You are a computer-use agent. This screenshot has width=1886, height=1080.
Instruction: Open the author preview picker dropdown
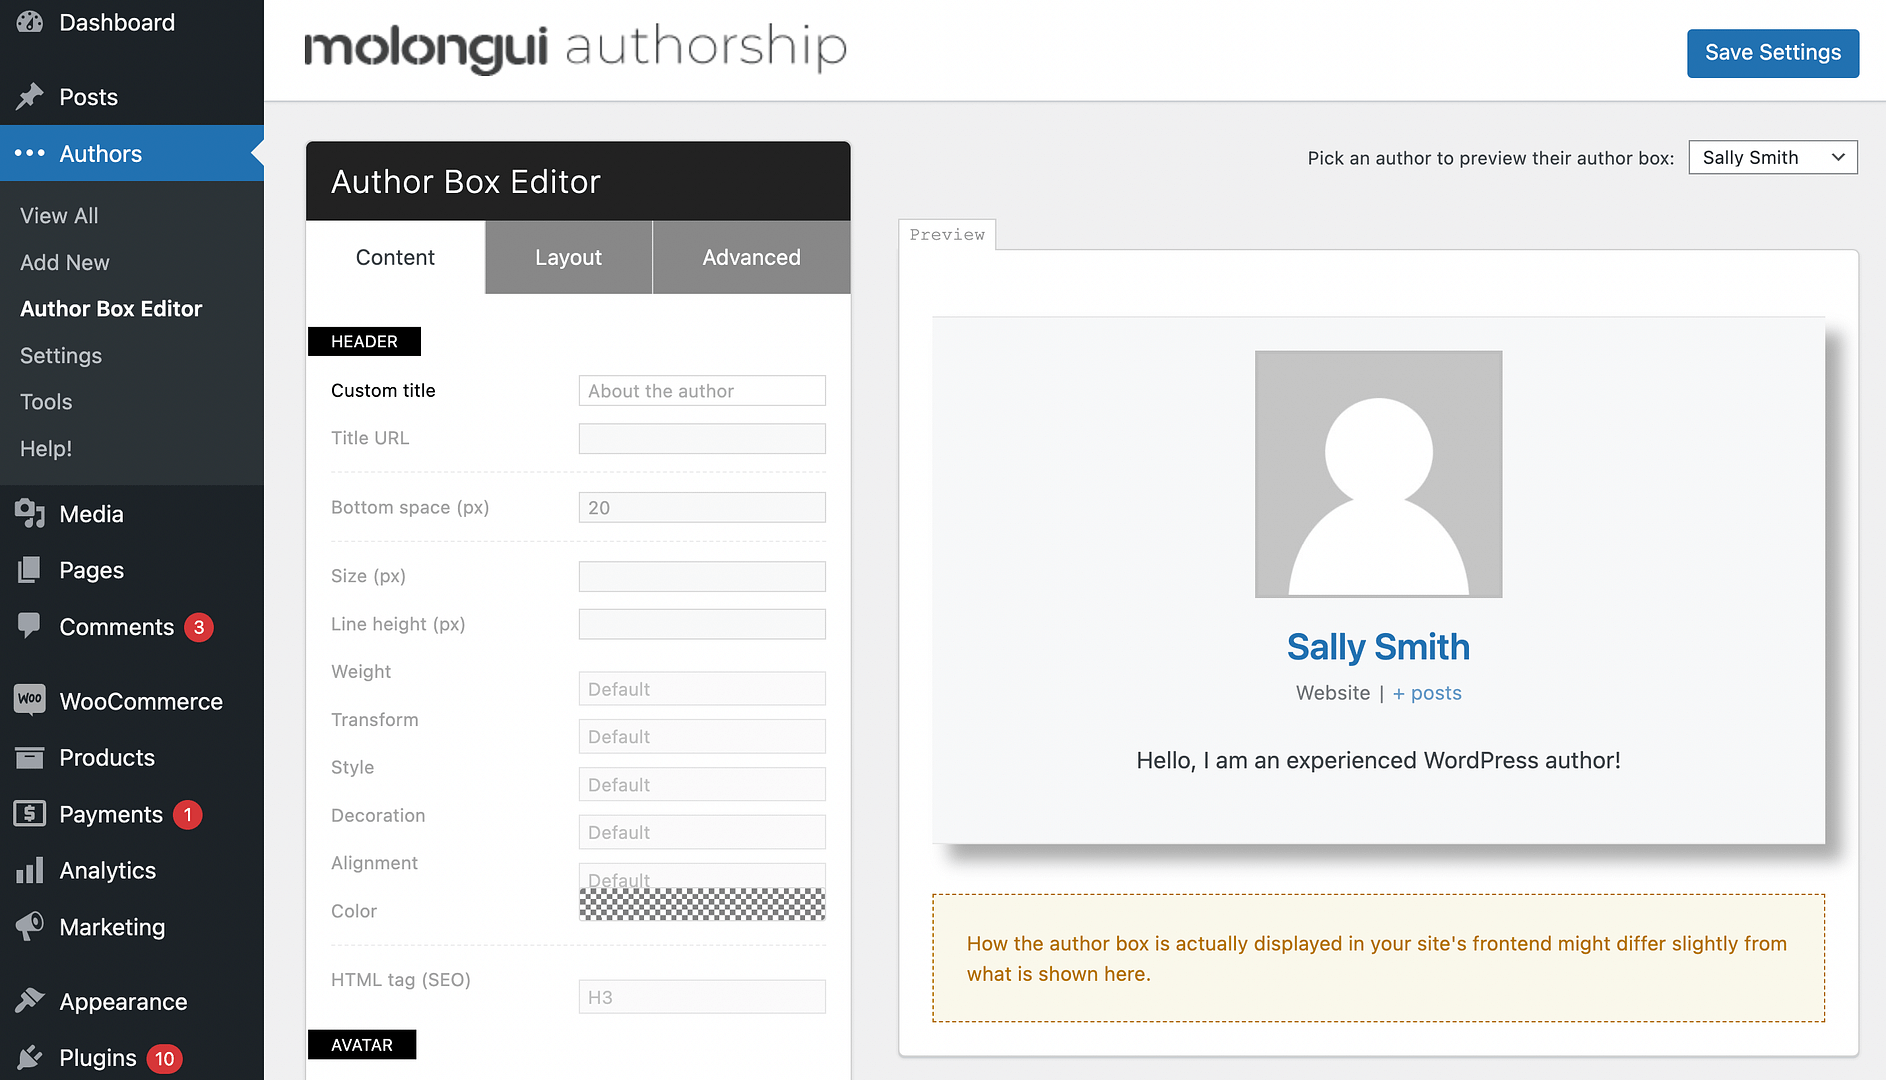coord(1772,158)
